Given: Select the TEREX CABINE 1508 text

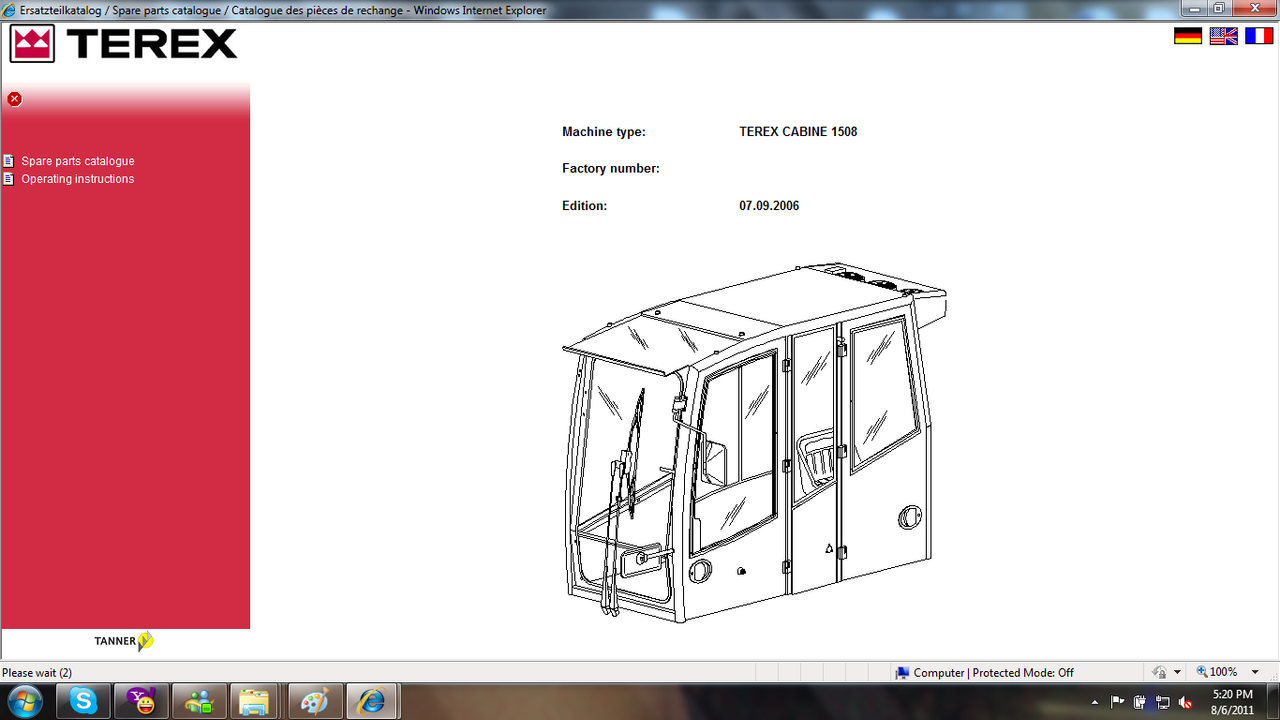Looking at the screenshot, I should tap(798, 132).
